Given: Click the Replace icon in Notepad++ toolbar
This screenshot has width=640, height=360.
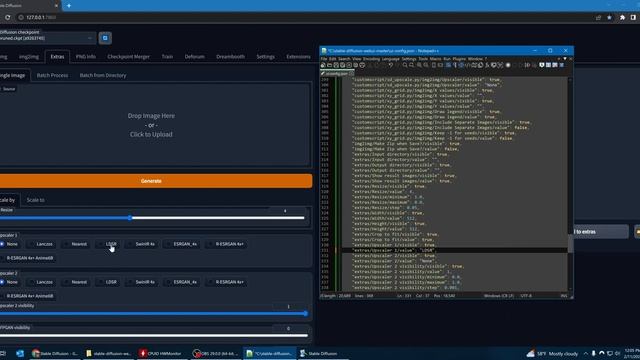Looking at the screenshot, I should [x=411, y=65].
